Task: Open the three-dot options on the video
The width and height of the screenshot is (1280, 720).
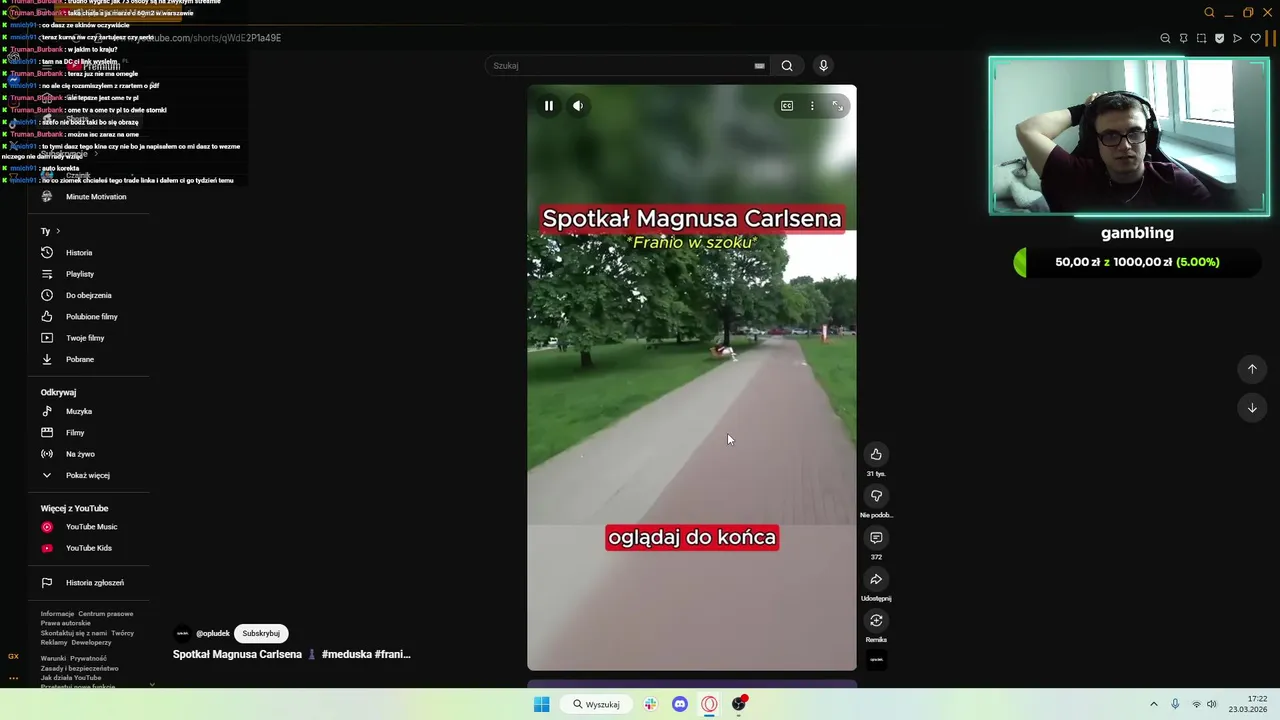Action: pyautogui.click(x=812, y=106)
